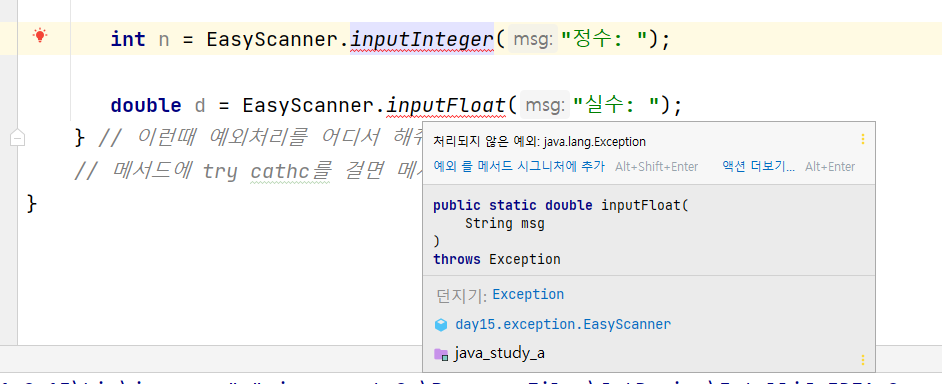Open '액션 더보기...' link in popup
Screen dimensions: 942x384
pos(758,166)
